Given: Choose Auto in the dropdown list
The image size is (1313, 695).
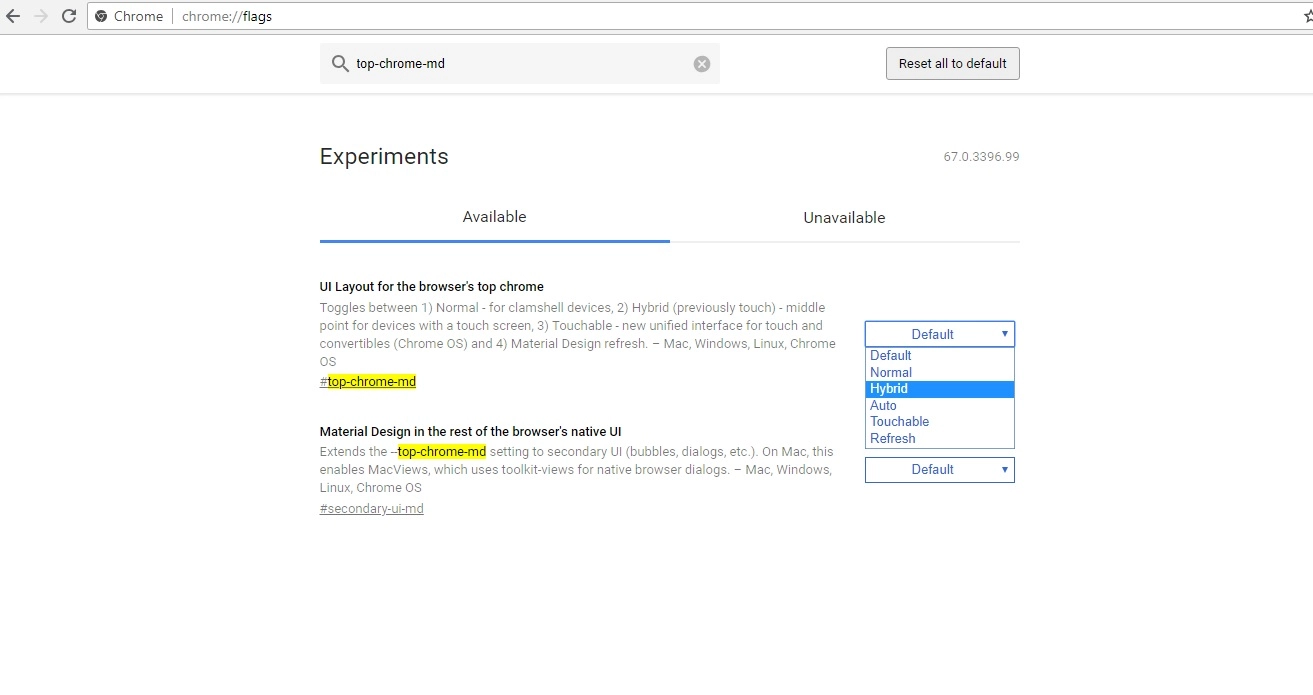Looking at the screenshot, I should 939,405.
